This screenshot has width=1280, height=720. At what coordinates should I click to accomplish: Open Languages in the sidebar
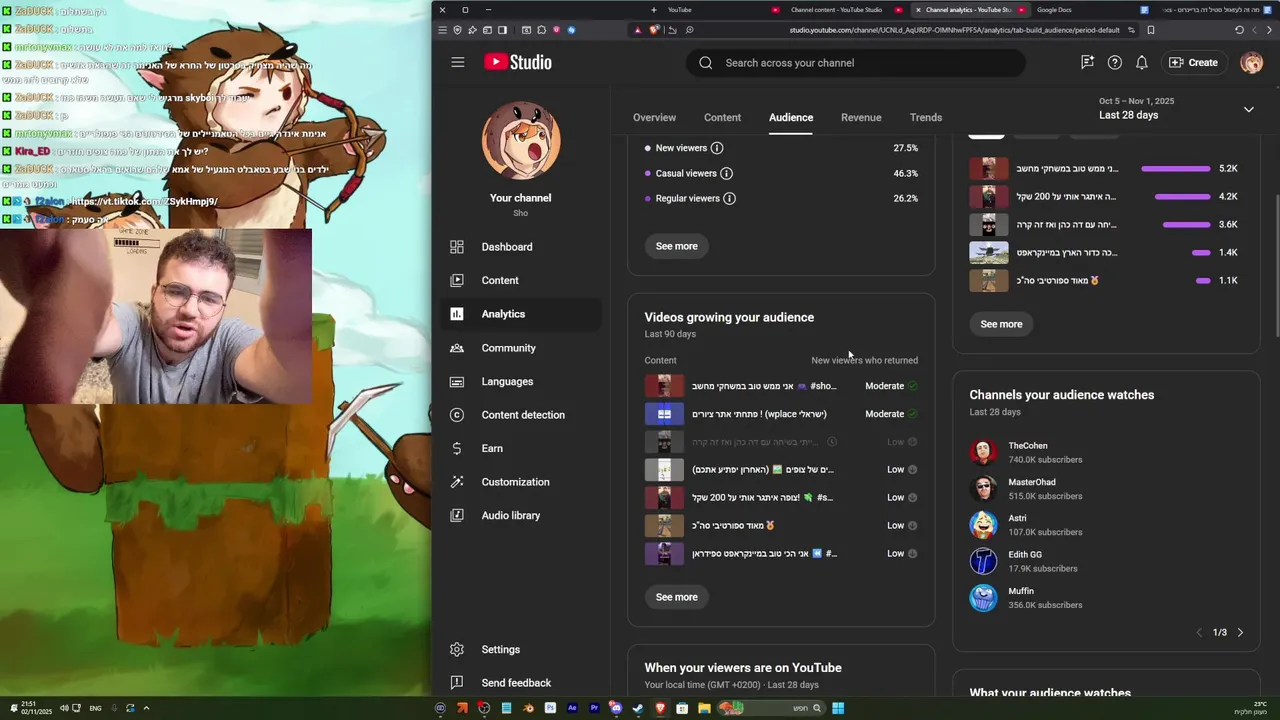[521, 381]
